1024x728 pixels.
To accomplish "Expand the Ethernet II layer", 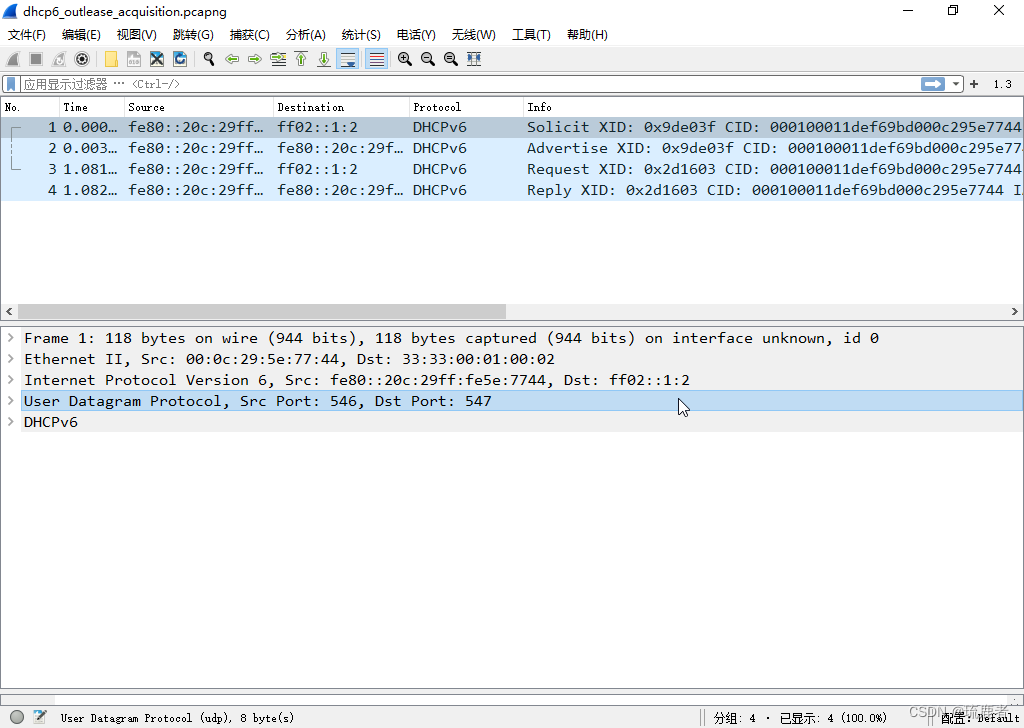I will pos(11,358).
